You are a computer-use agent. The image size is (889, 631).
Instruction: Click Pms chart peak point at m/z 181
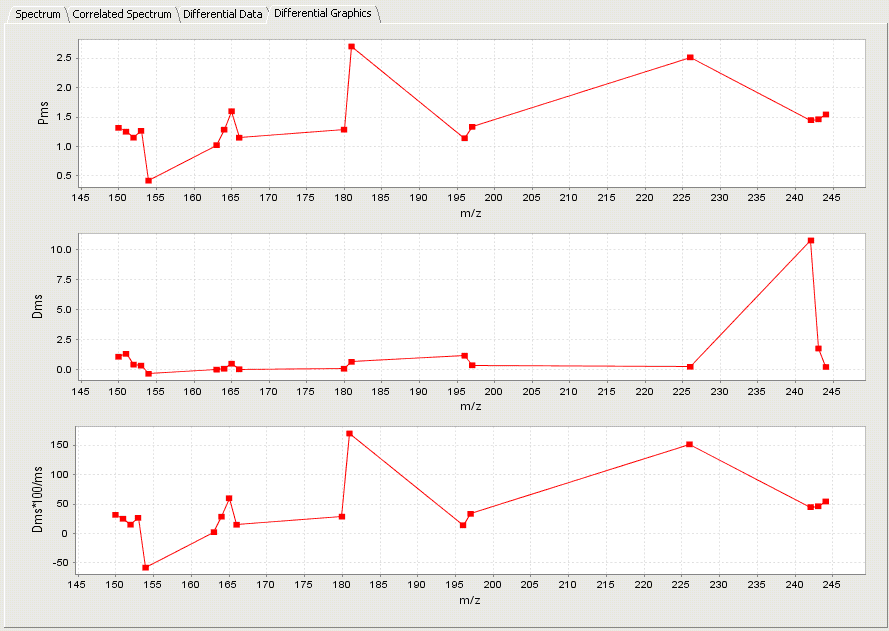coord(351,46)
